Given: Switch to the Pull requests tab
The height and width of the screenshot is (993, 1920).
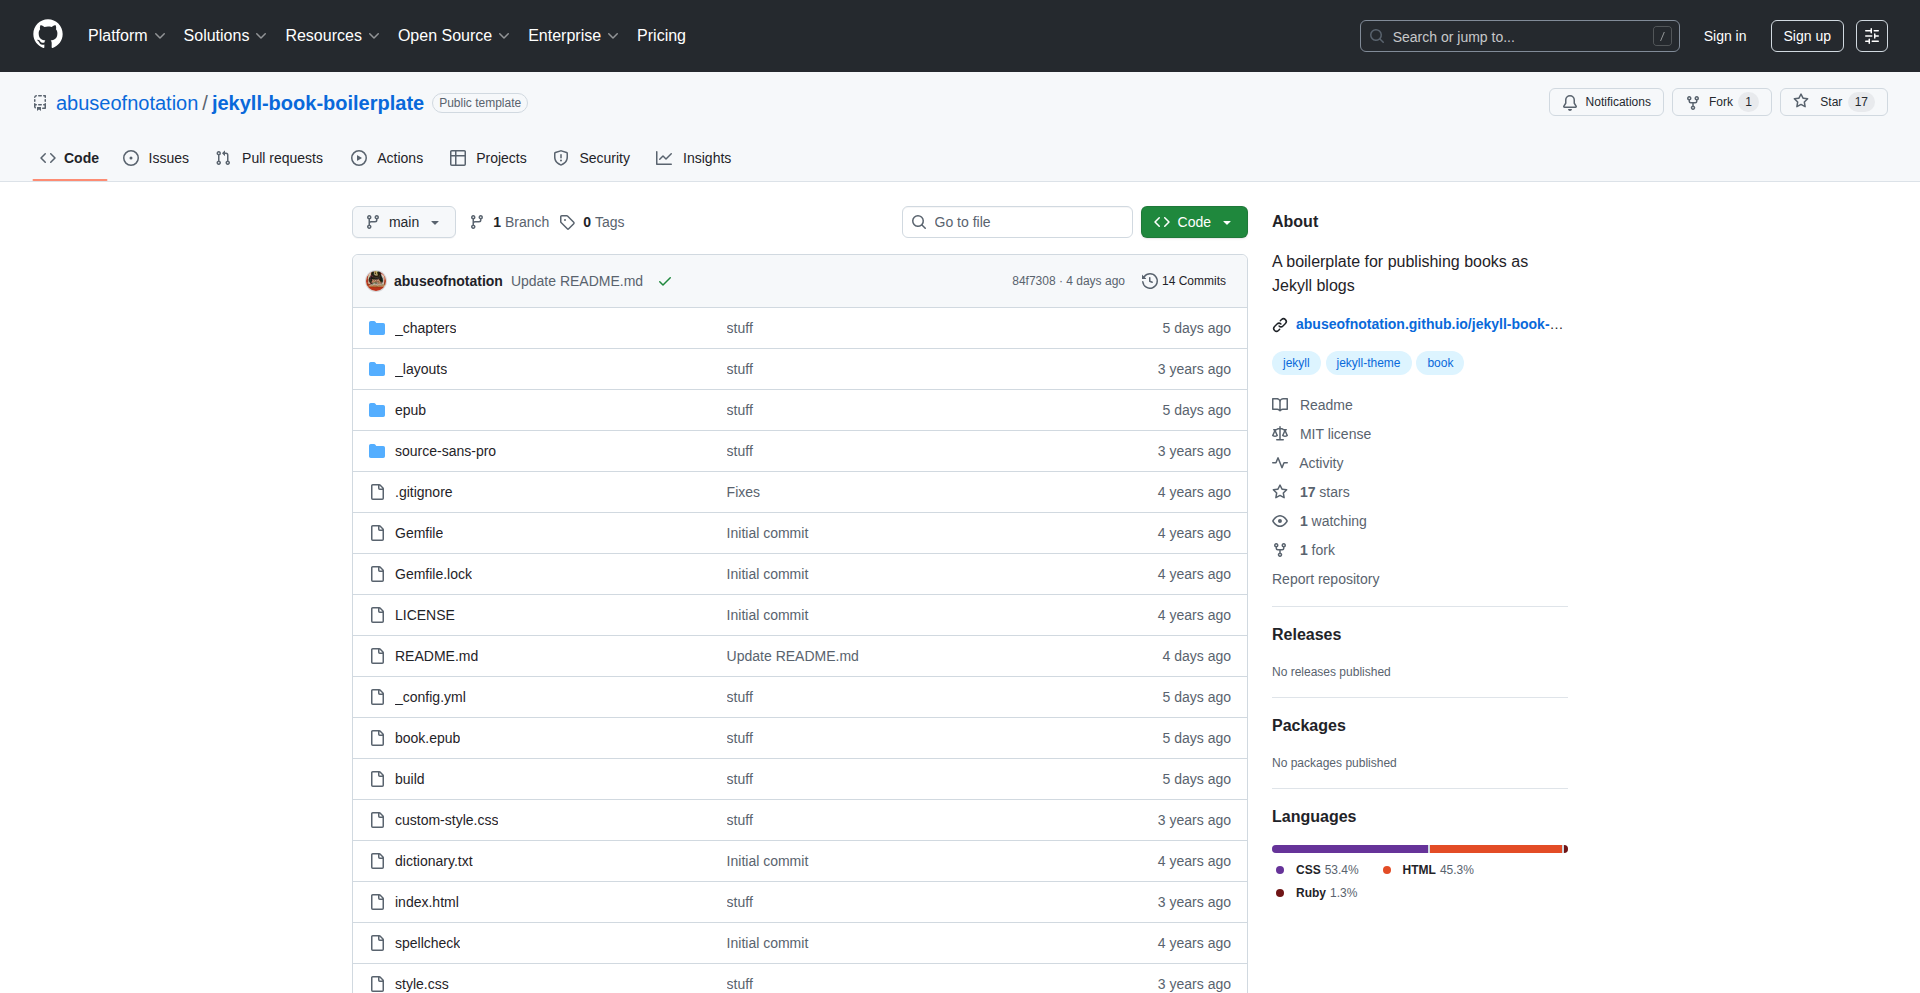Looking at the screenshot, I should coord(269,158).
